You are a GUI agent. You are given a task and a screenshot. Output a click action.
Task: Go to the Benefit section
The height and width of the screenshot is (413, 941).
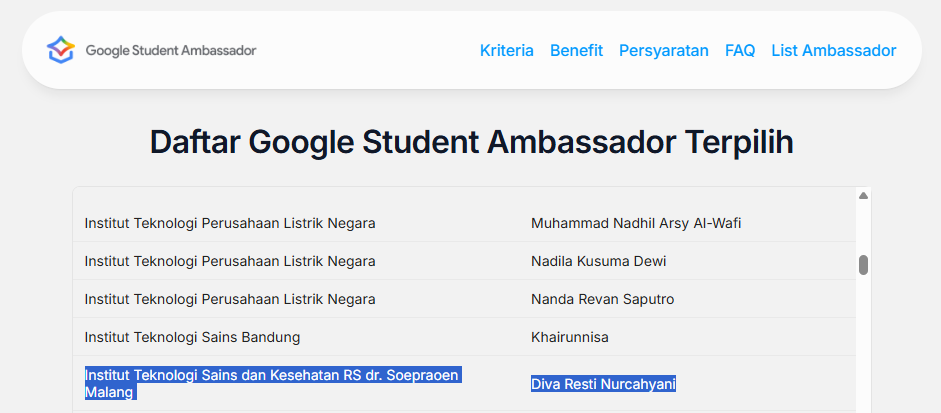point(576,50)
